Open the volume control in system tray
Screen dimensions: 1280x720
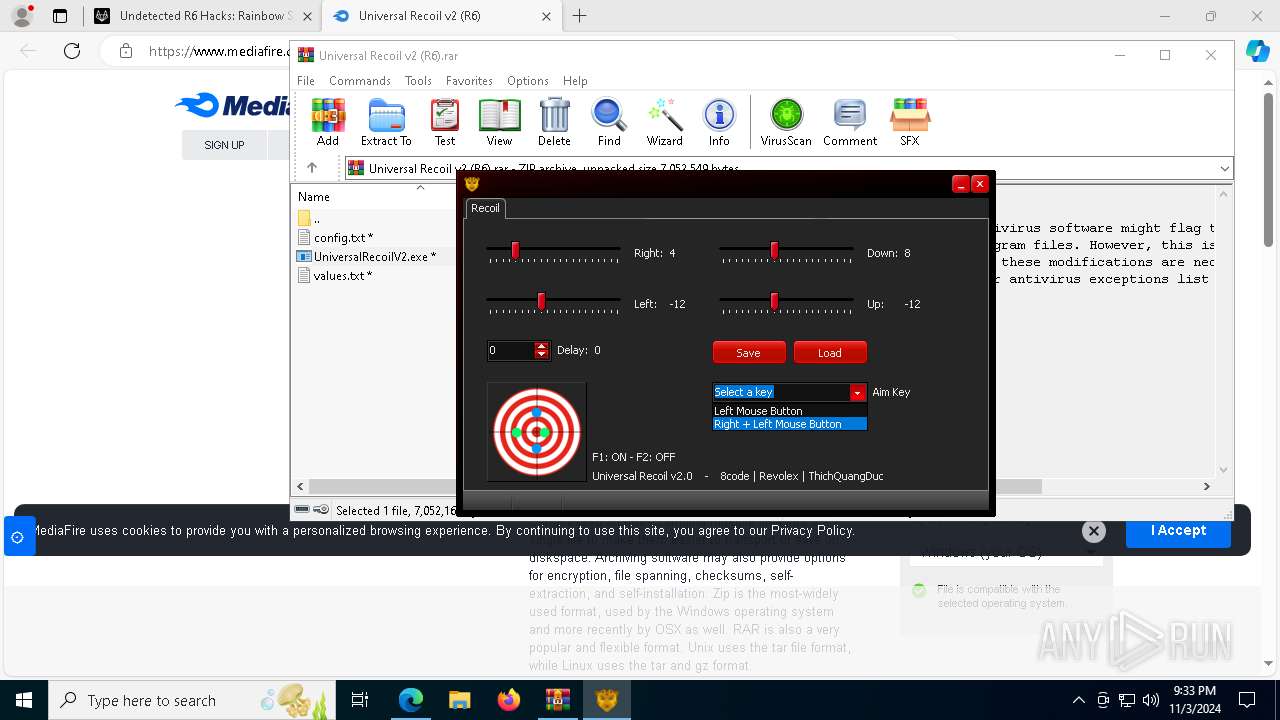(1151, 701)
